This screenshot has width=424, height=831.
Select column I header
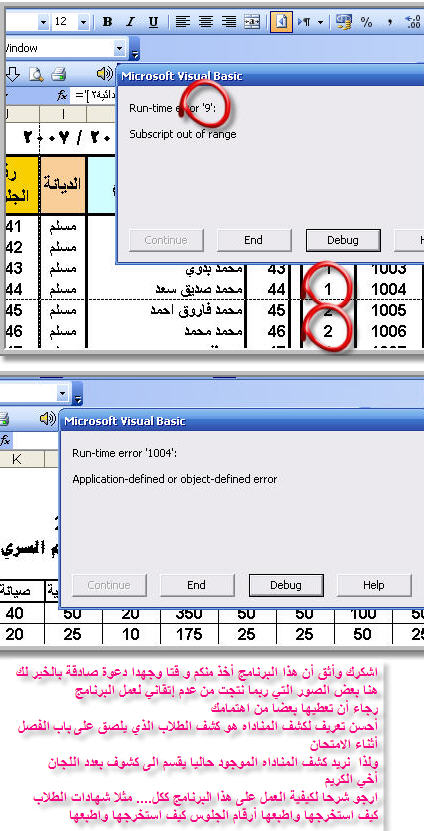(63, 113)
